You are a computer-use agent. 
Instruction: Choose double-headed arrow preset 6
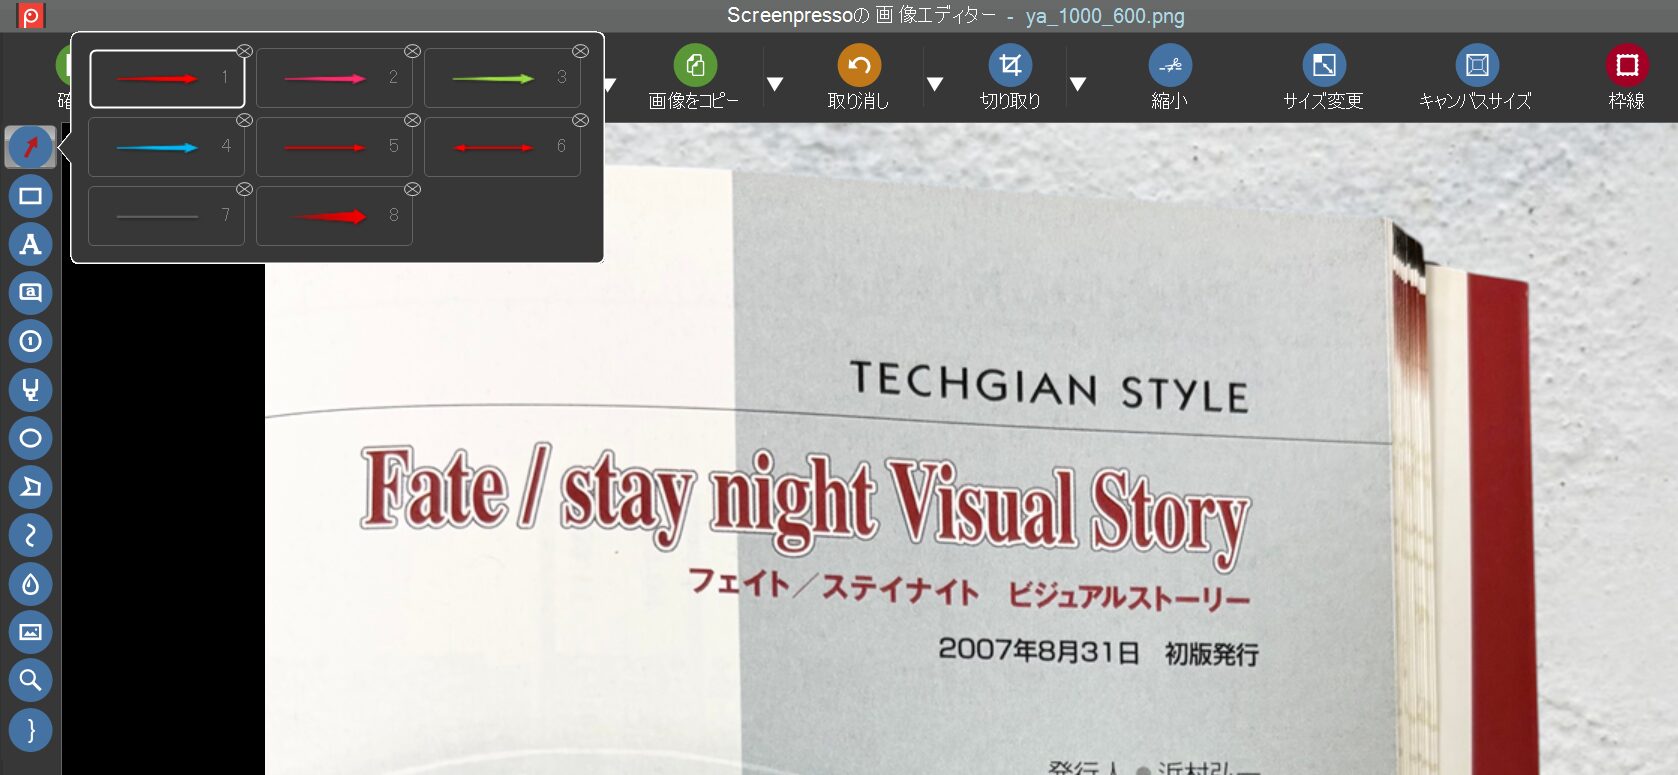[502, 147]
